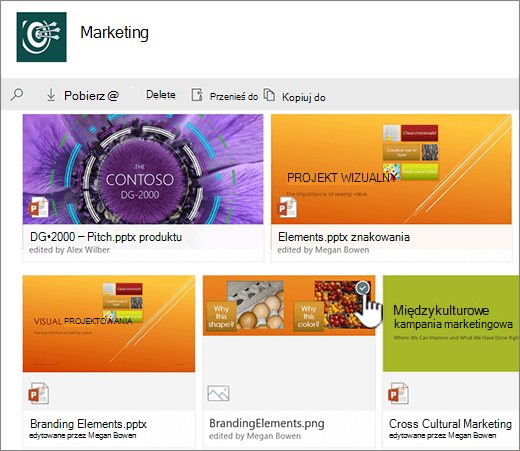Click the Kopiuj do copy icon
Viewport: 520px width, 451px height.
click(269, 94)
